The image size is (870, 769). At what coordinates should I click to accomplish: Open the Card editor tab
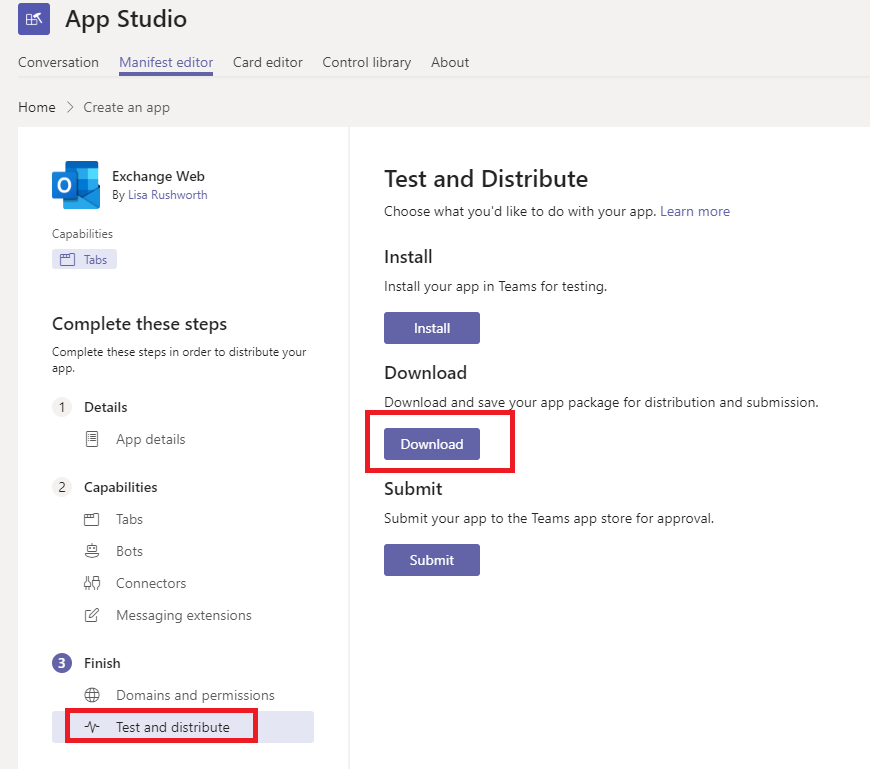pyautogui.click(x=268, y=62)
